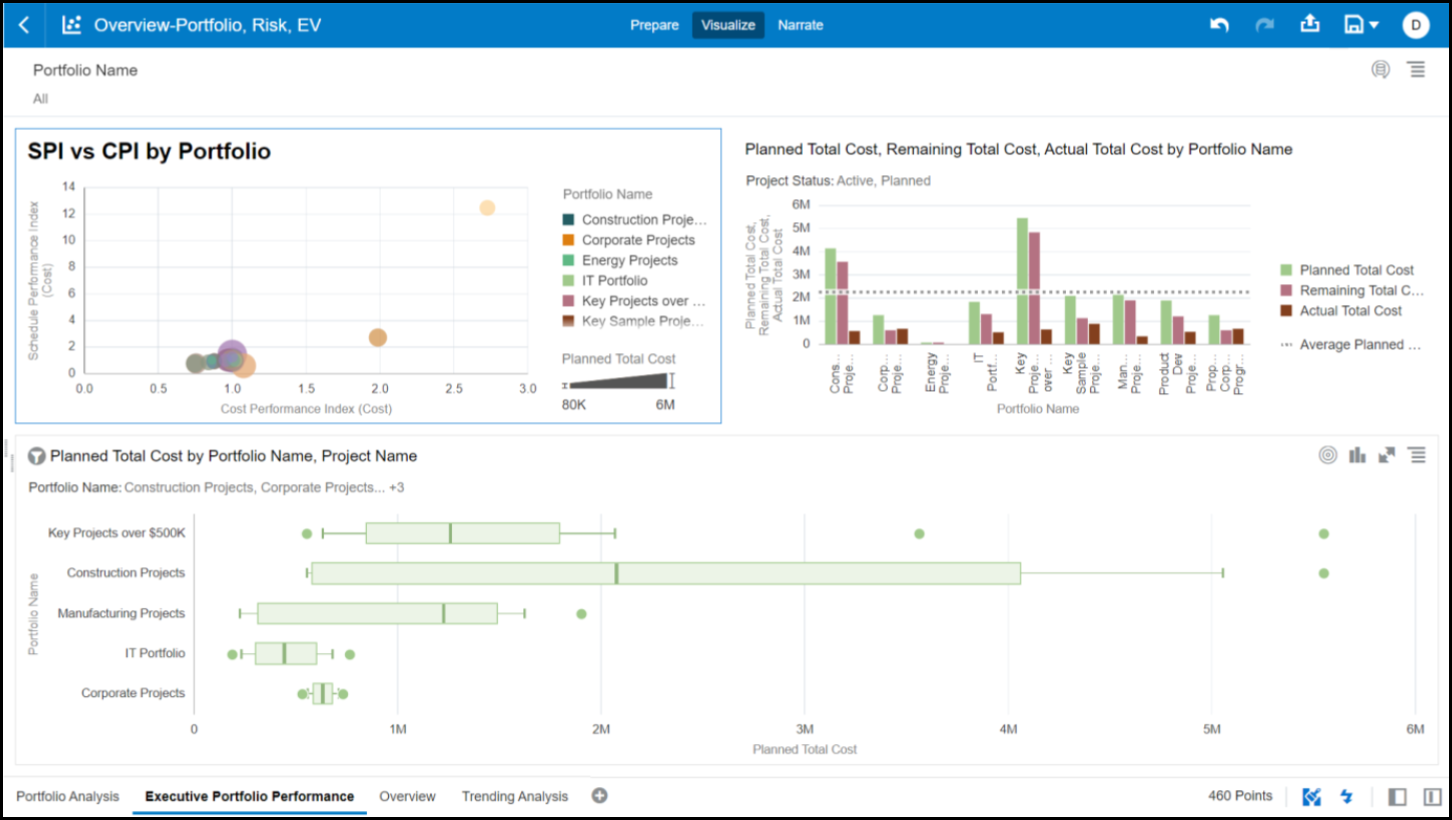Click the Manufacturing Projects axis label
Screen dimensions: 1452x820
coord(121,613)
